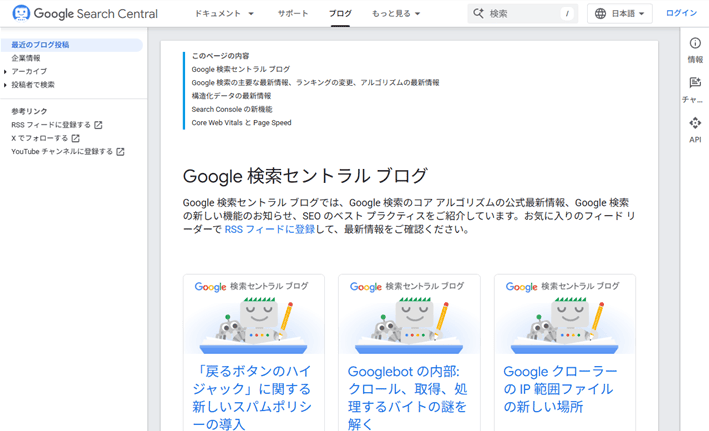Click the ログイン button

click(681, 13)
